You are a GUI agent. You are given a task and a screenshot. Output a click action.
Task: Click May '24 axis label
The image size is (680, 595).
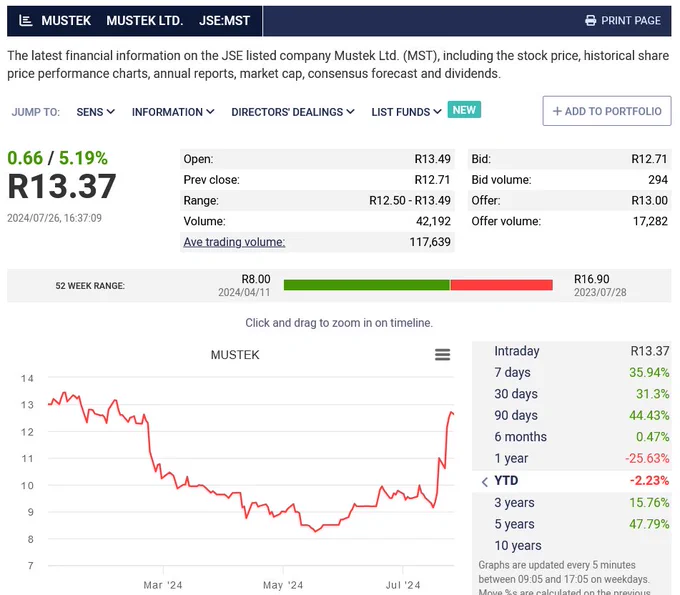[x=283, y=585]
